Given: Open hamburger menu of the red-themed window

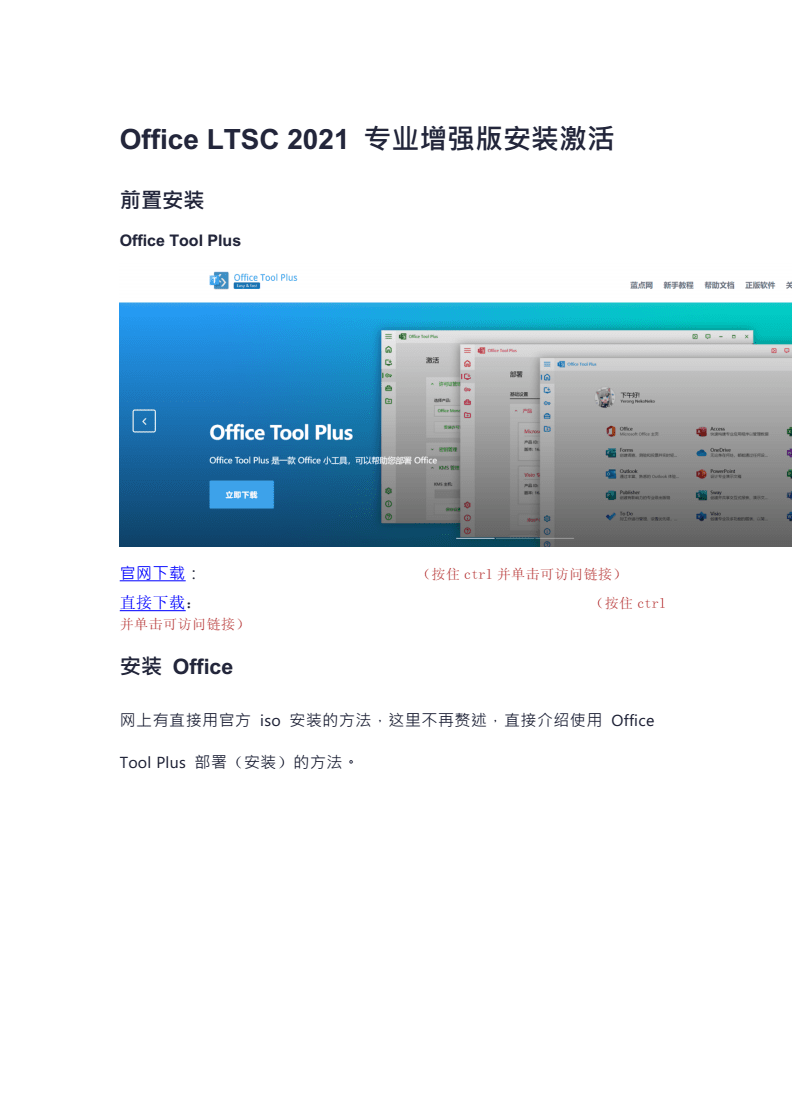Looking at the screenshot, I should 467,351.
